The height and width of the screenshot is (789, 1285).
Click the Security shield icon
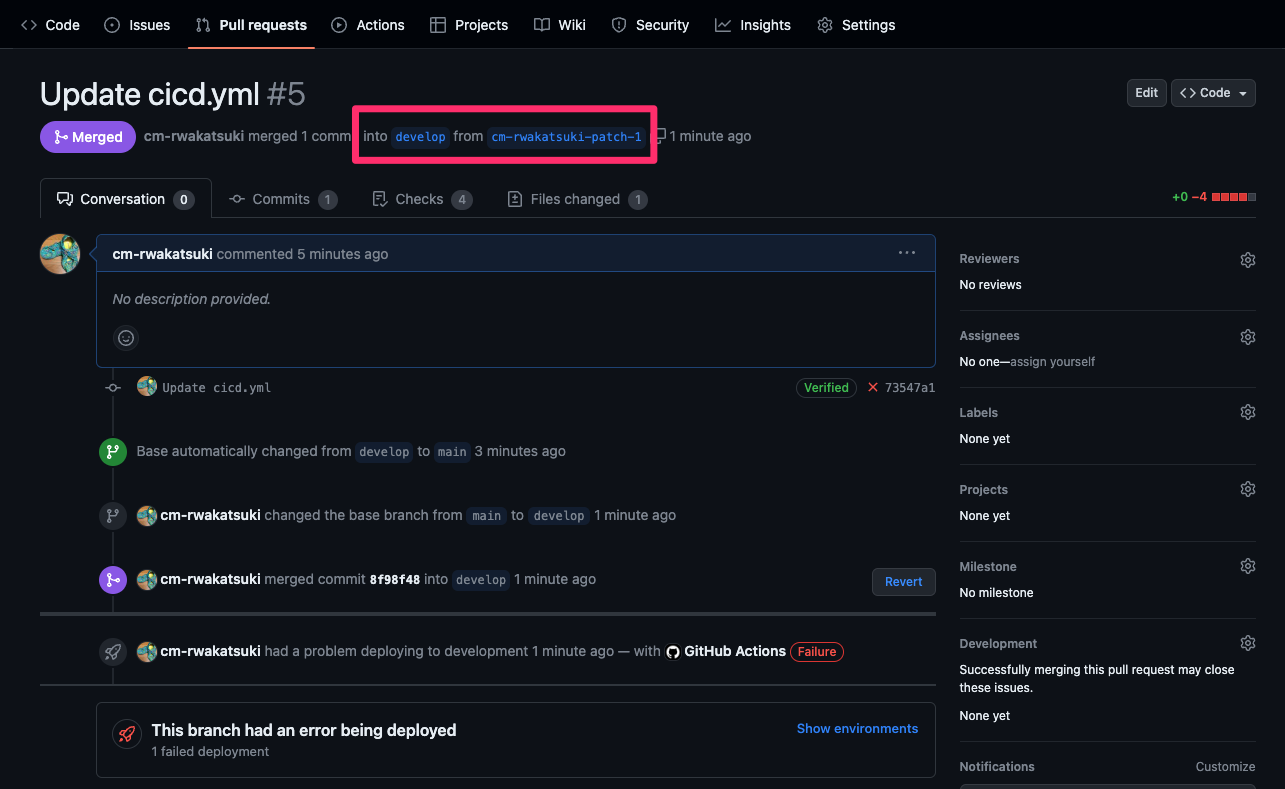(619, 24)
